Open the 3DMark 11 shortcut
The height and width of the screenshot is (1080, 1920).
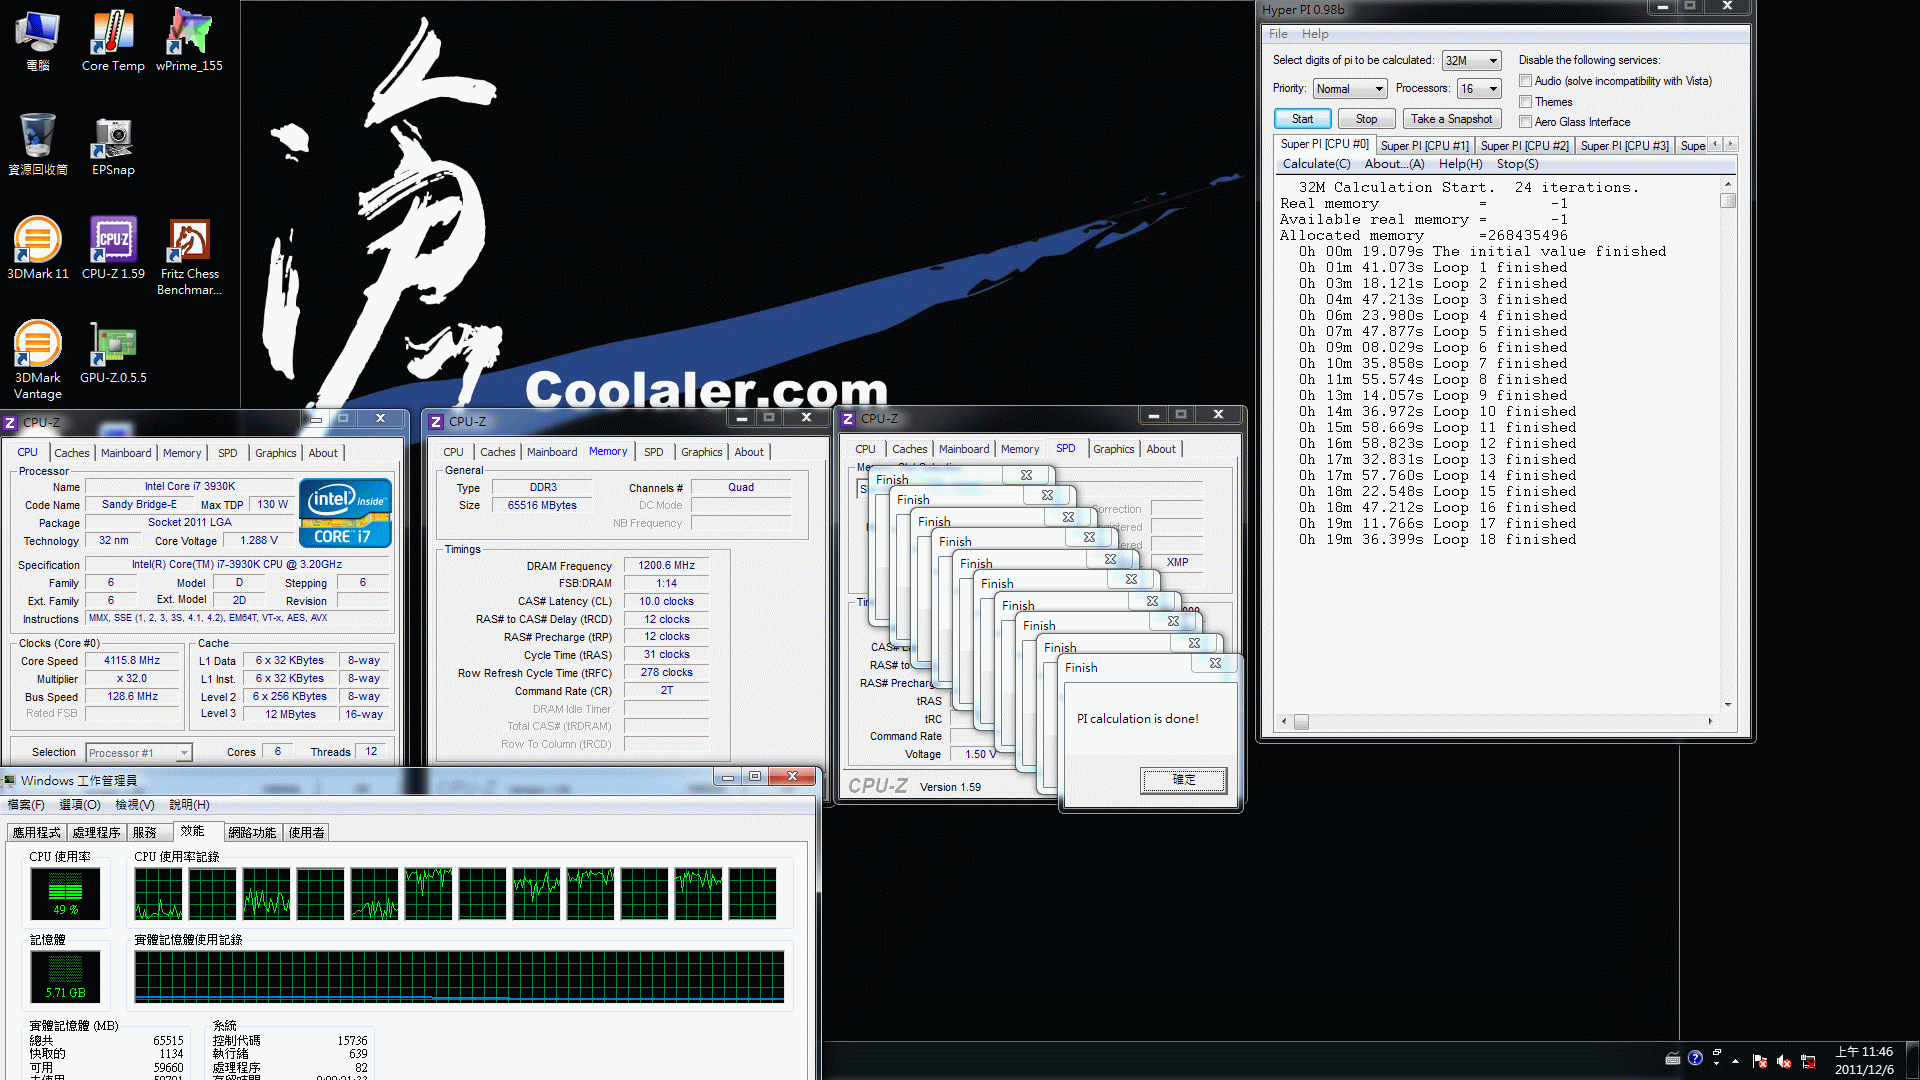[x=37, y=248]
